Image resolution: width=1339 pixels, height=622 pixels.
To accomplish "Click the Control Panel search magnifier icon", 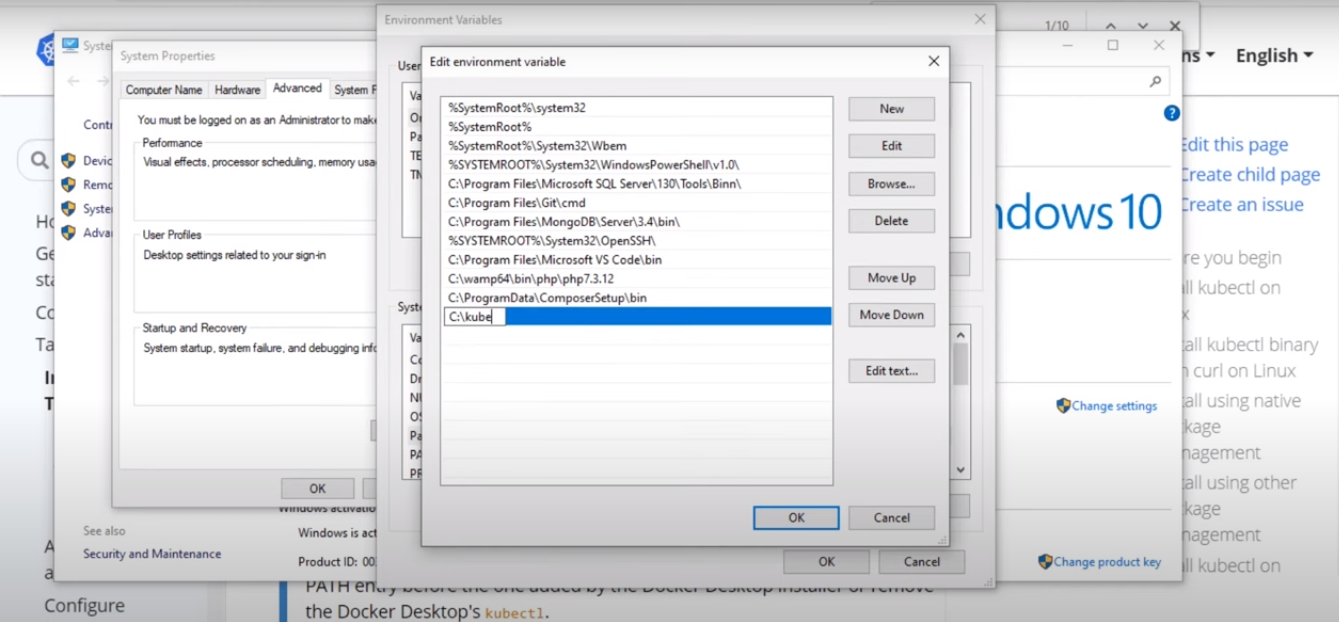I will tap(1155, 82).
